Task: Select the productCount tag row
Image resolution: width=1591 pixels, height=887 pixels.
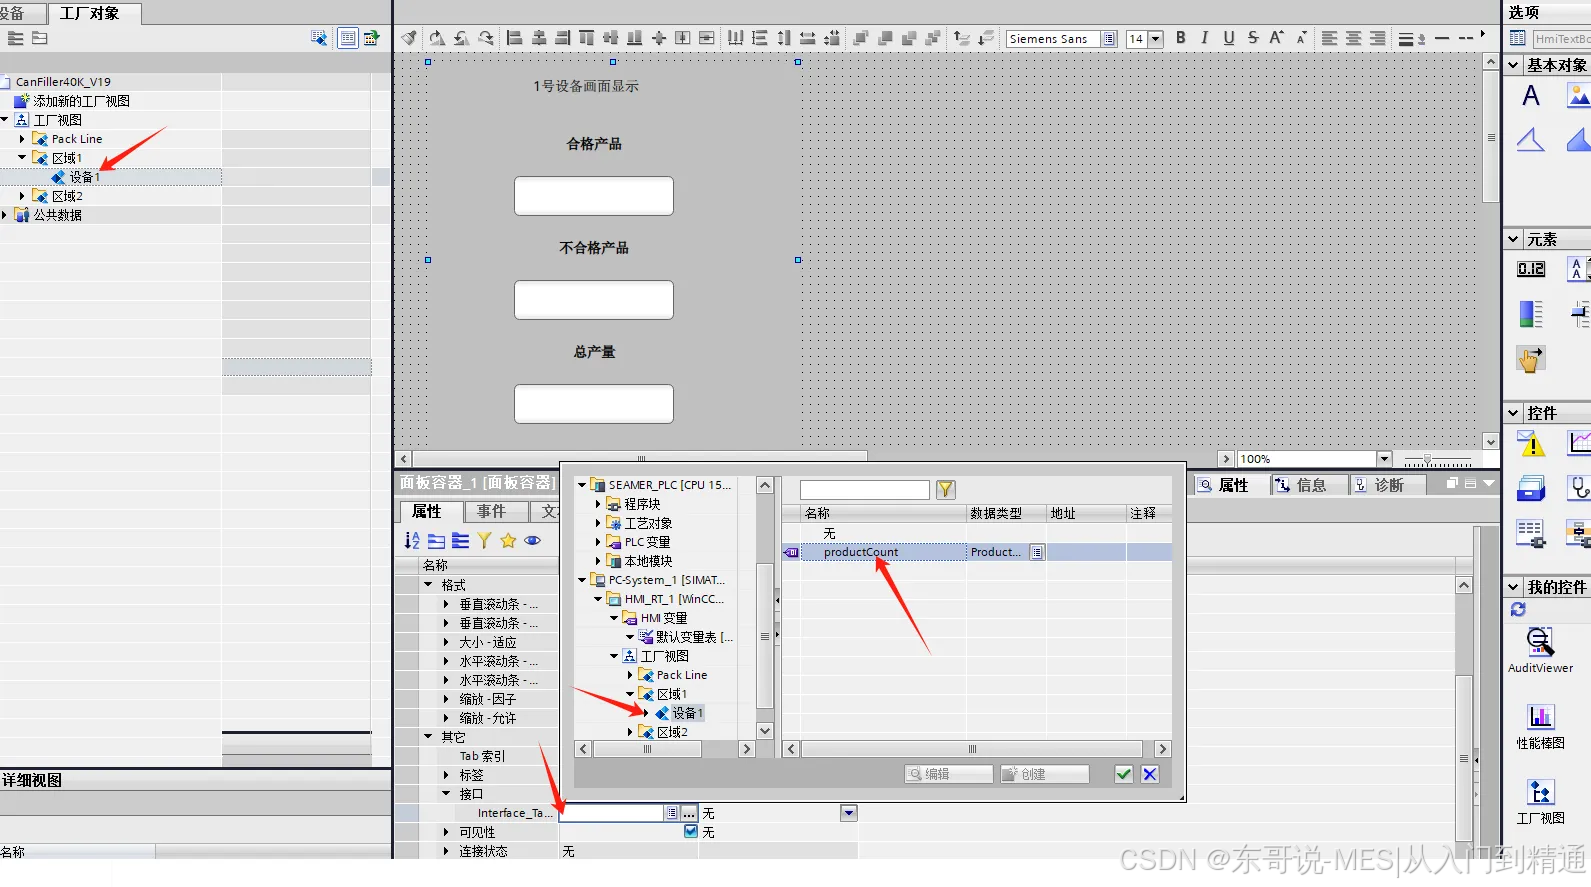Action: [977, 552]
